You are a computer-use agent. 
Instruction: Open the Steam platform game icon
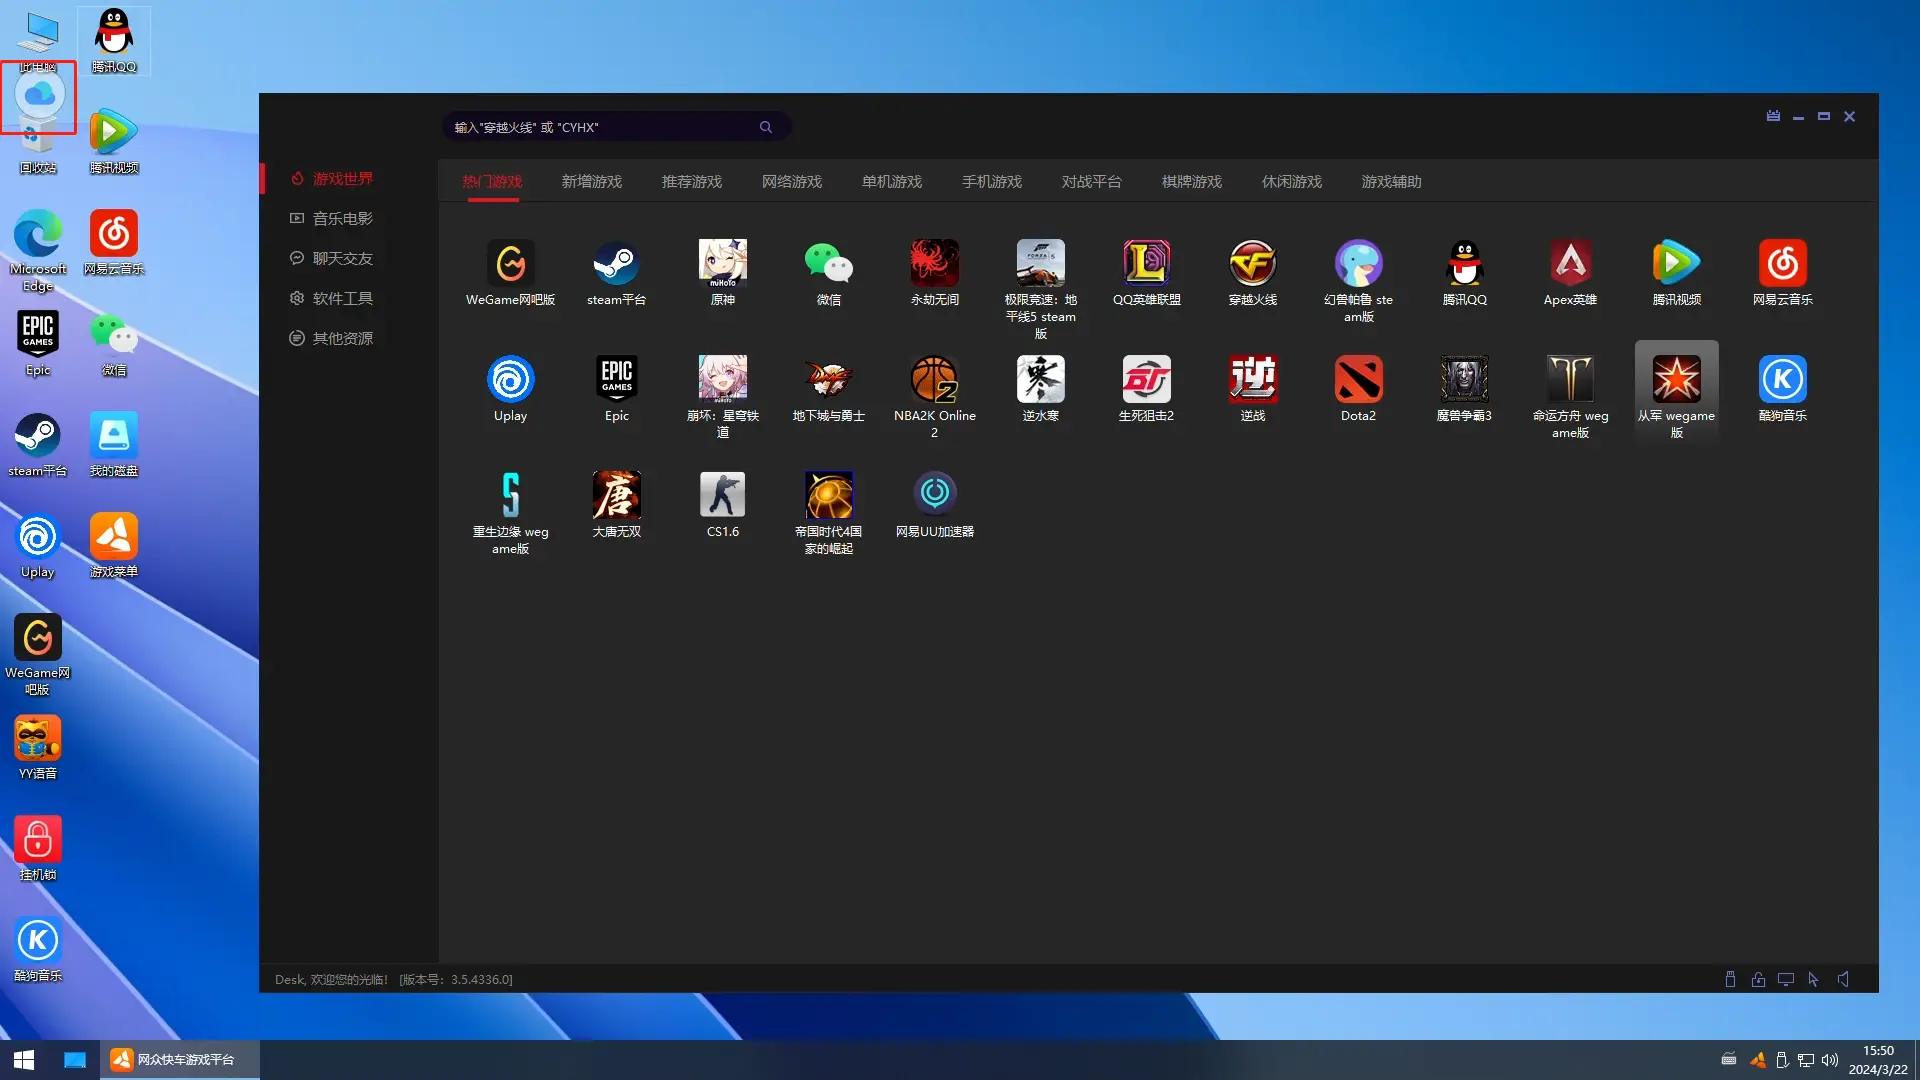[x=616, y=264]
